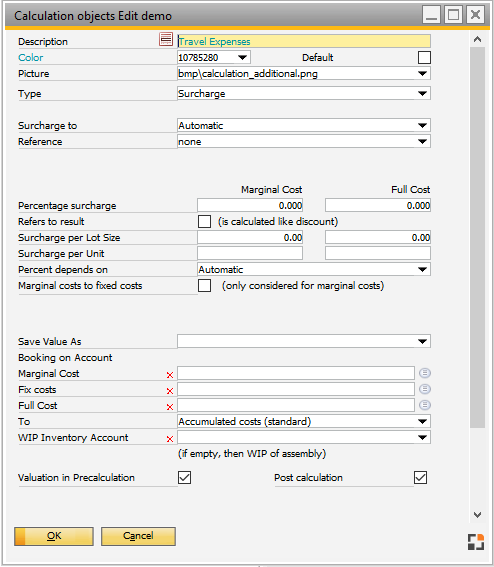Open the translation icon beside Description
Viewport: 494px width, 567px height.
coord(166,39)
